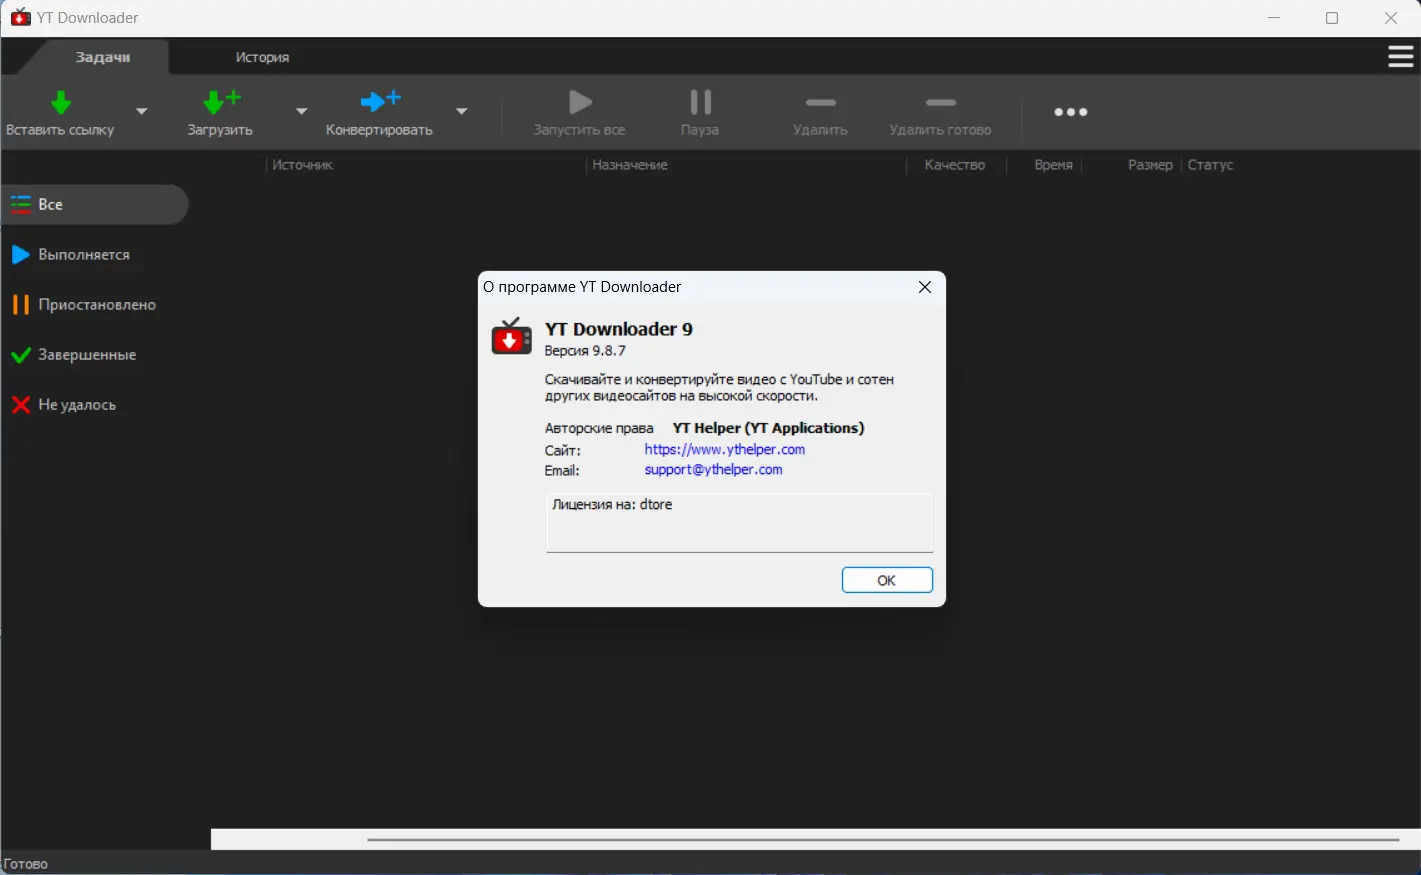Expand the Конвертировать dropdown arrow
Screen dimensions: 1421x875
(461, 111)
